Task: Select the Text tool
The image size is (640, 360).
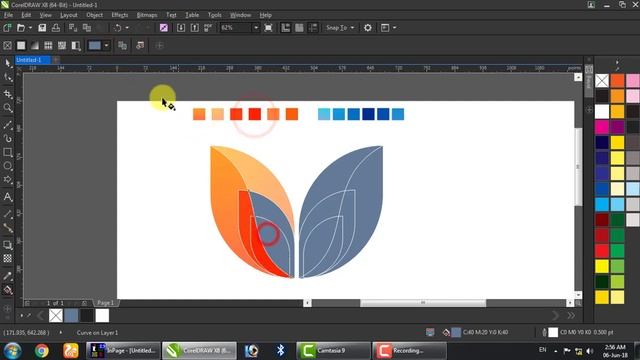Action: pyautogui.click(x=7, y=197)
